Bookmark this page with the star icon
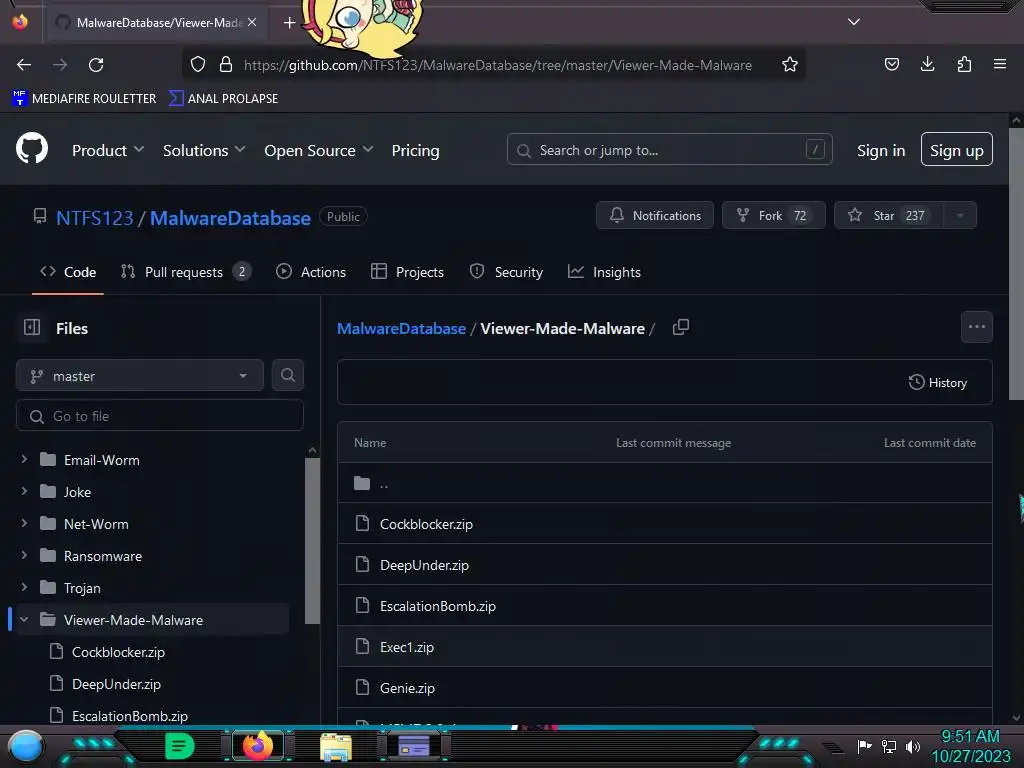 [x=790, y=65]
